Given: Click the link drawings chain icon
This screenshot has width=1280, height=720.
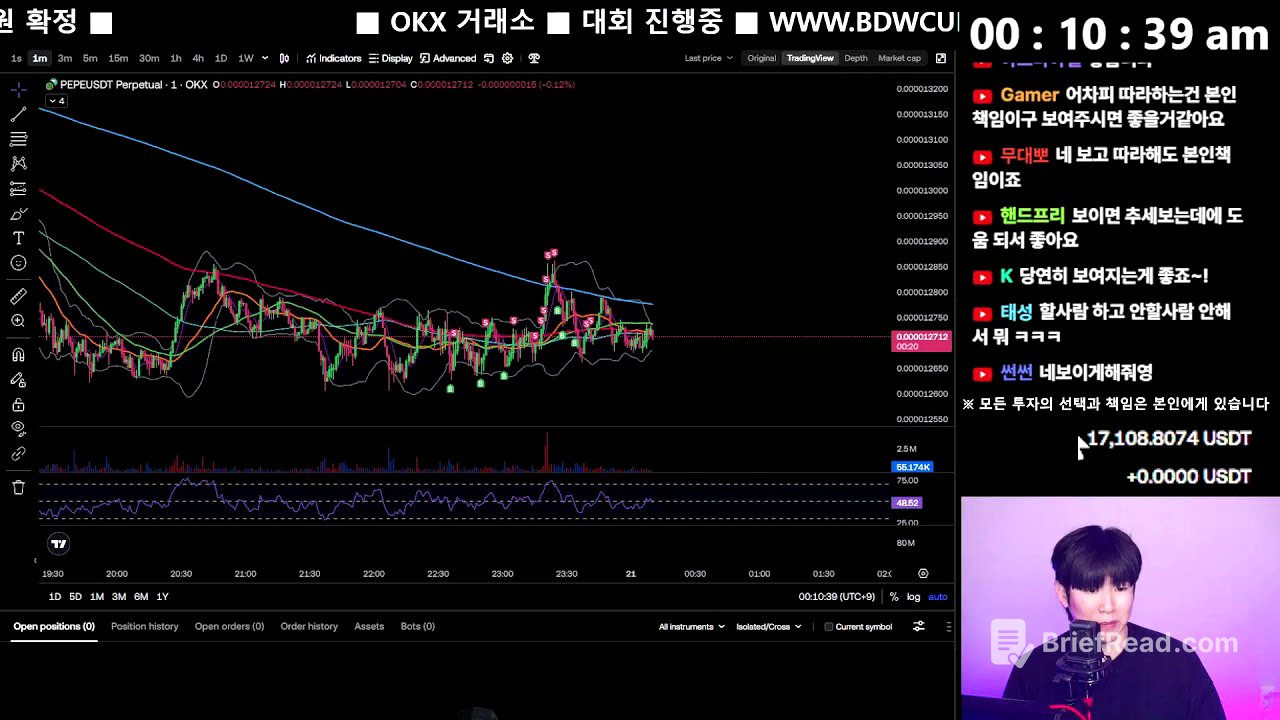Looking at the screenshot, I should coord(18,453).
